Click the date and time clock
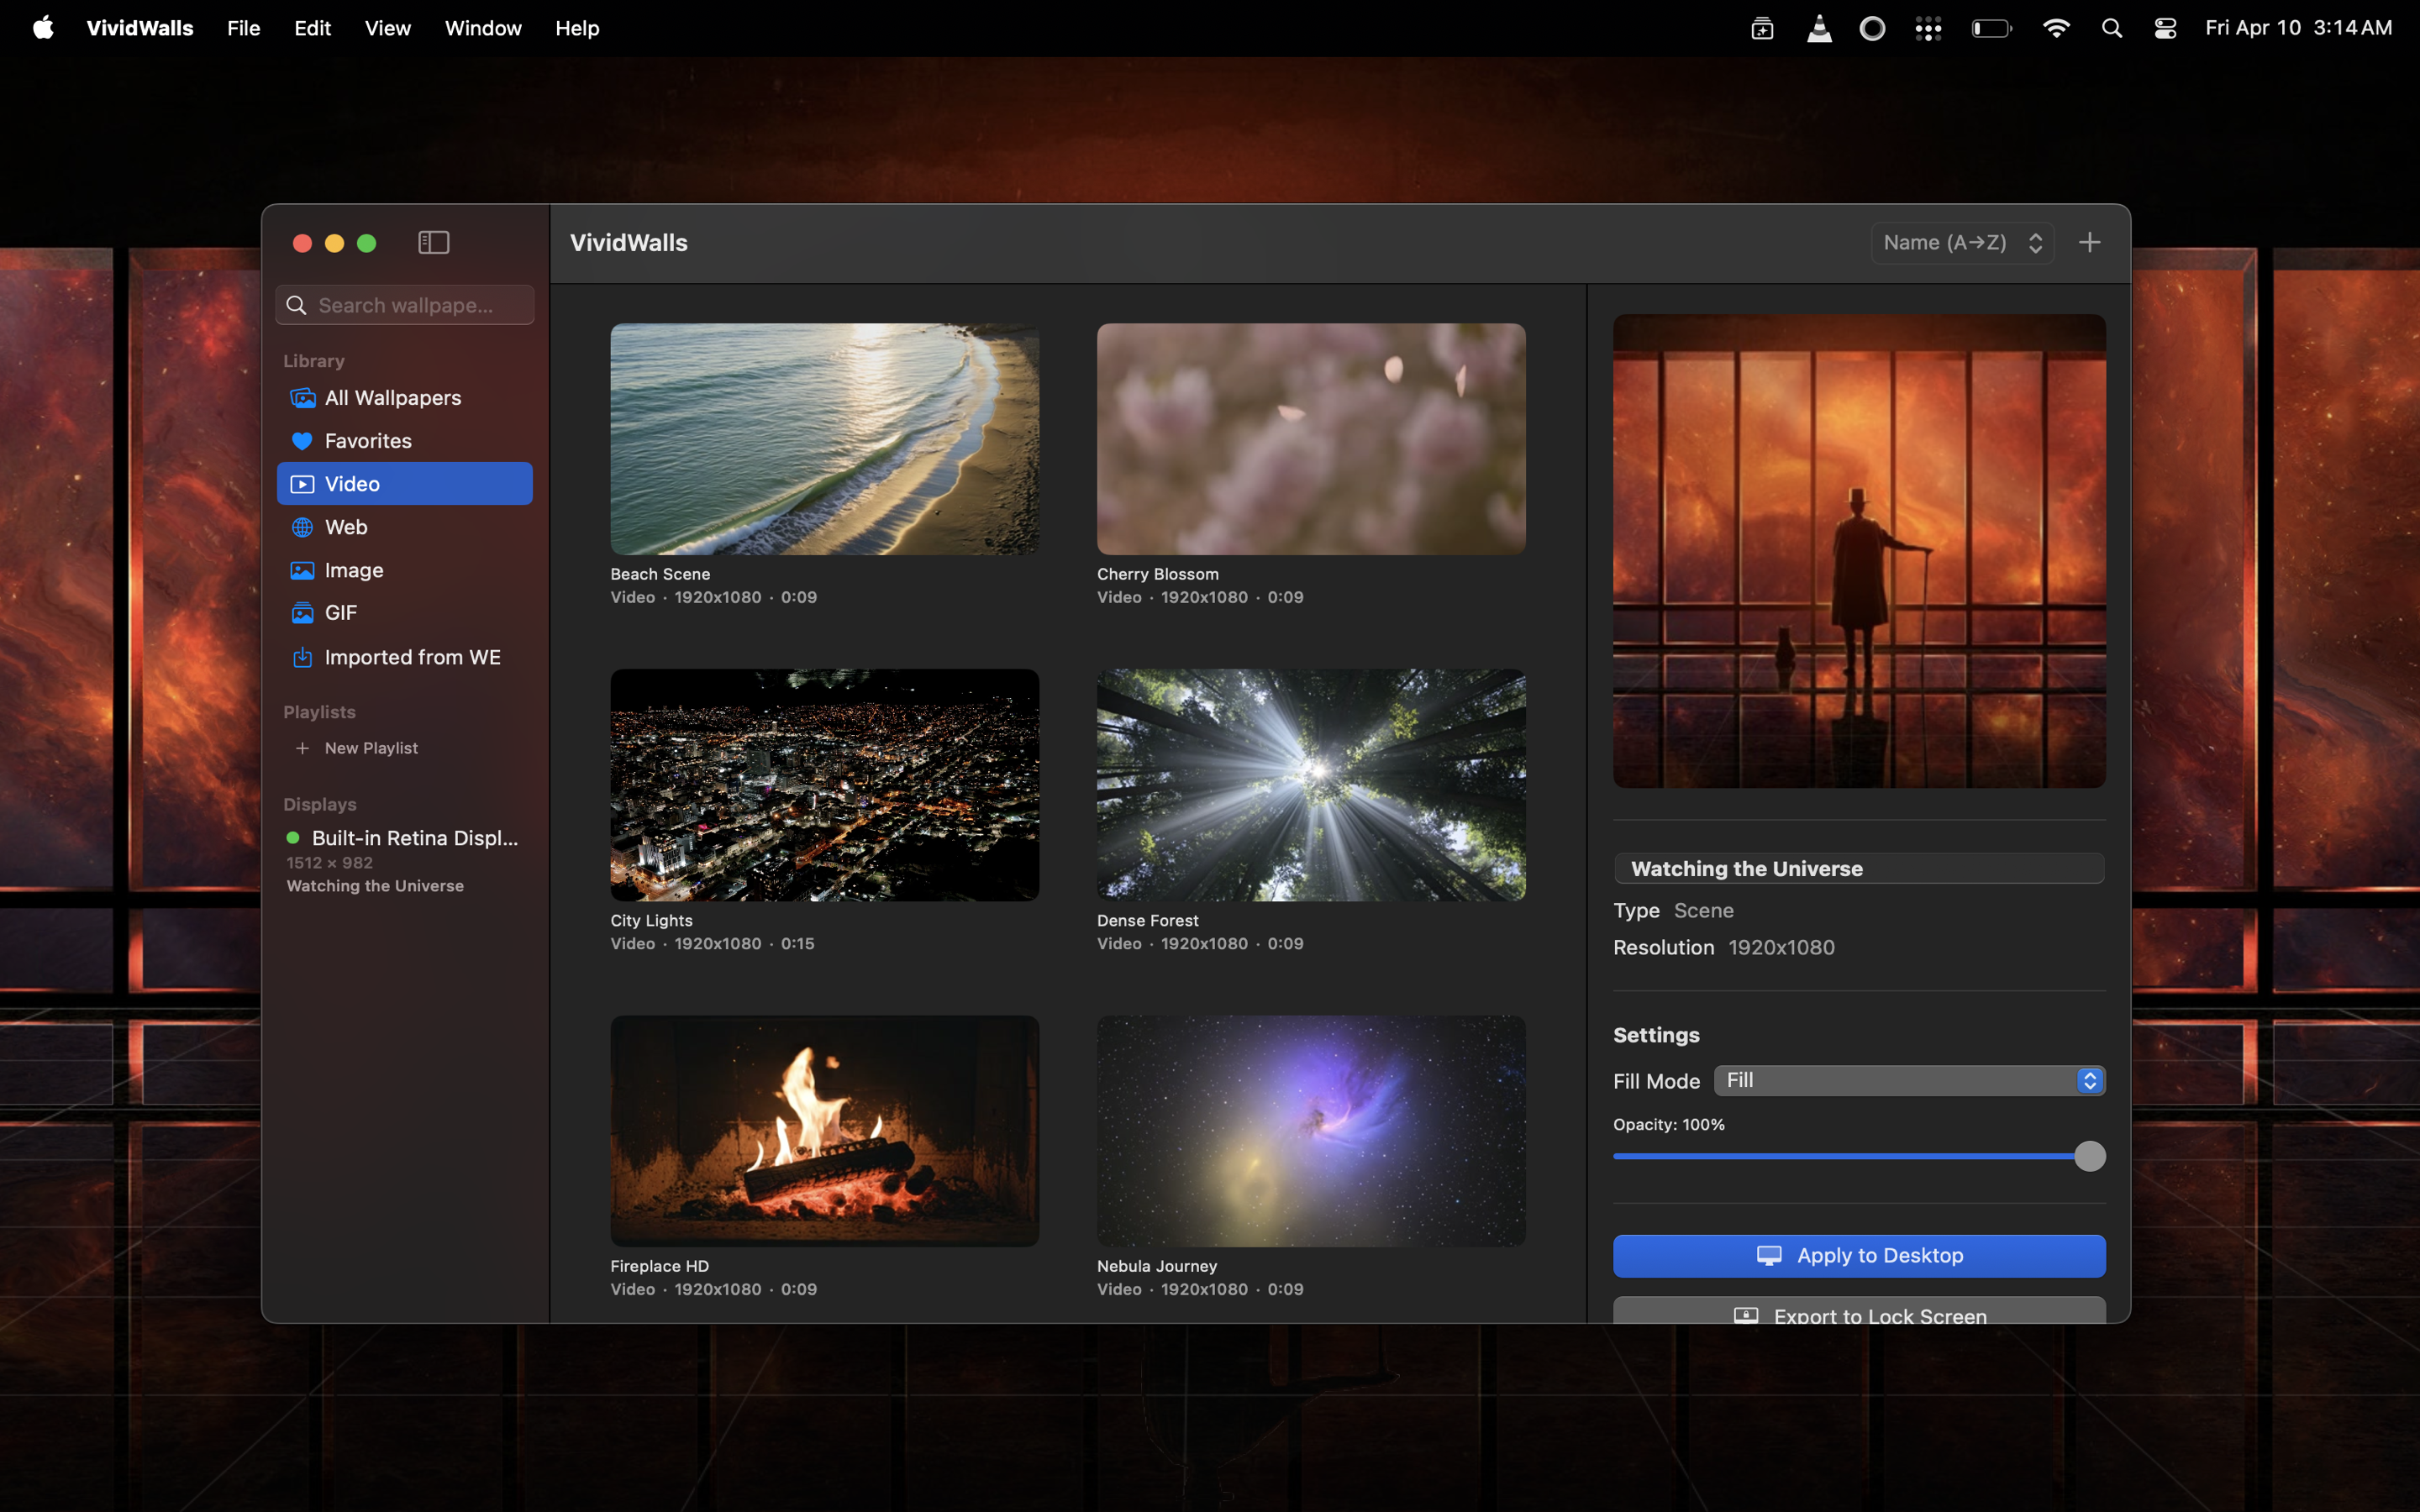This screenshot has height=1512, width=2420. point(2298,28)
